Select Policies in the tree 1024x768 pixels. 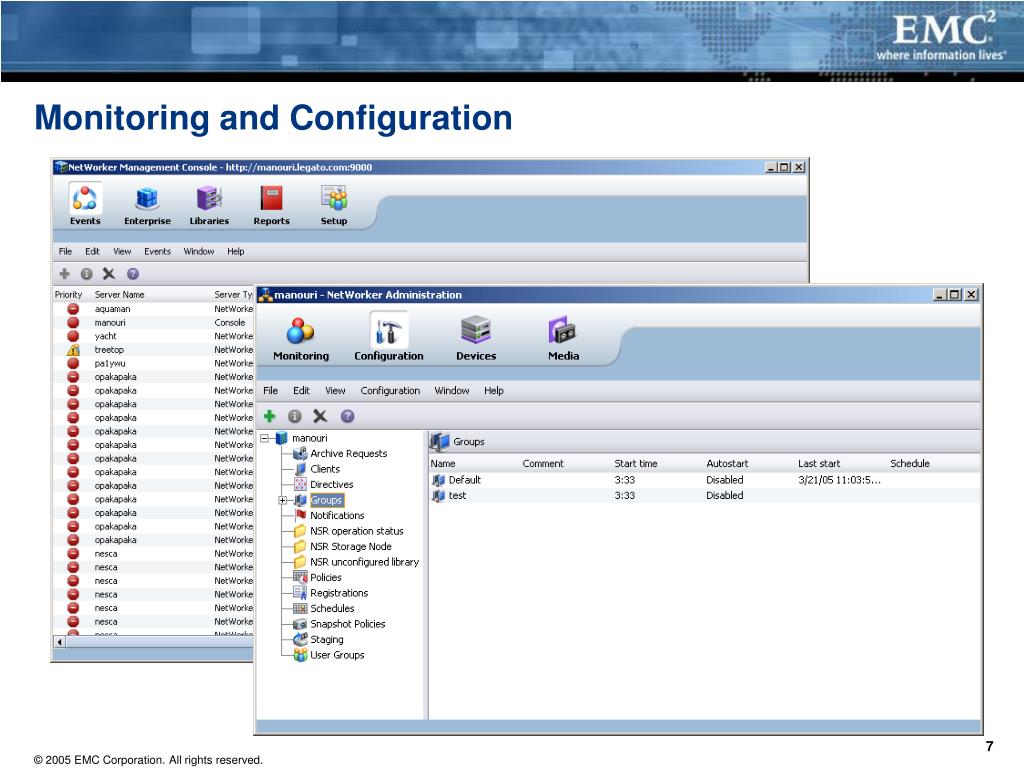pos(325,578)
